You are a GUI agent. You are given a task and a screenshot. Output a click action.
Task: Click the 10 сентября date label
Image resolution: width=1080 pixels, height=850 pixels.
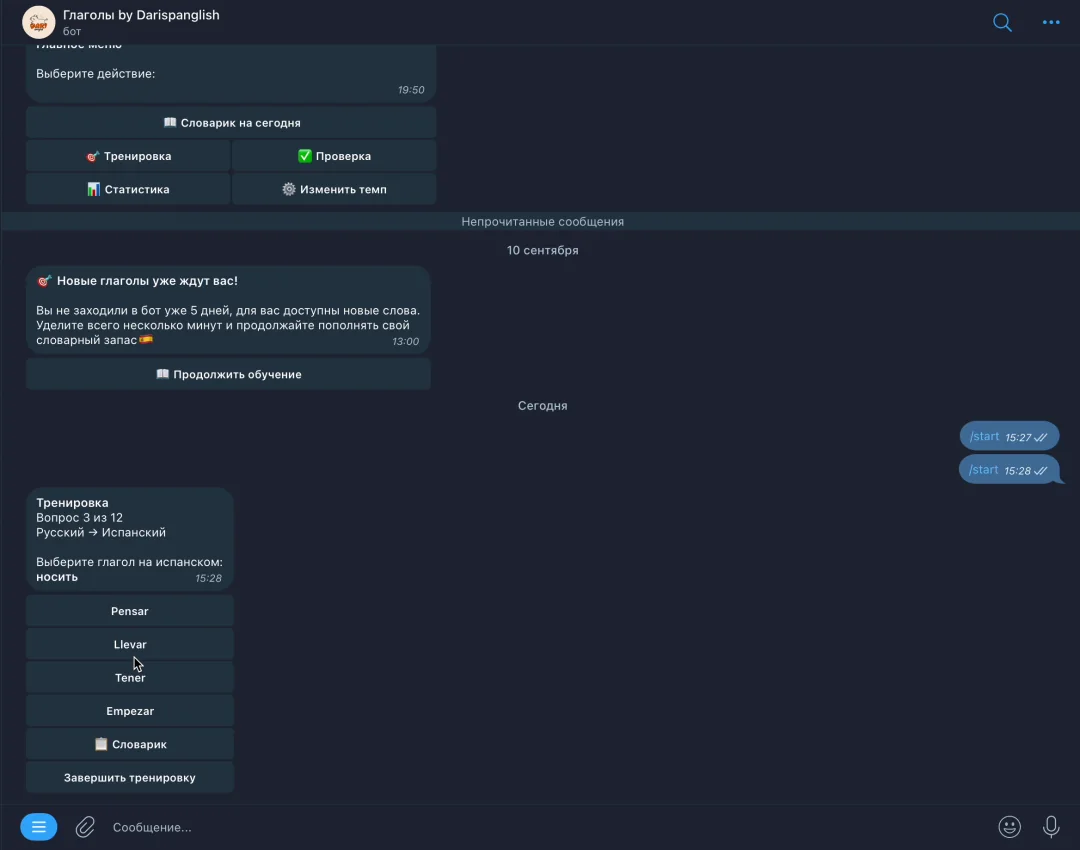pyautogui.click(x=543, y=250)
